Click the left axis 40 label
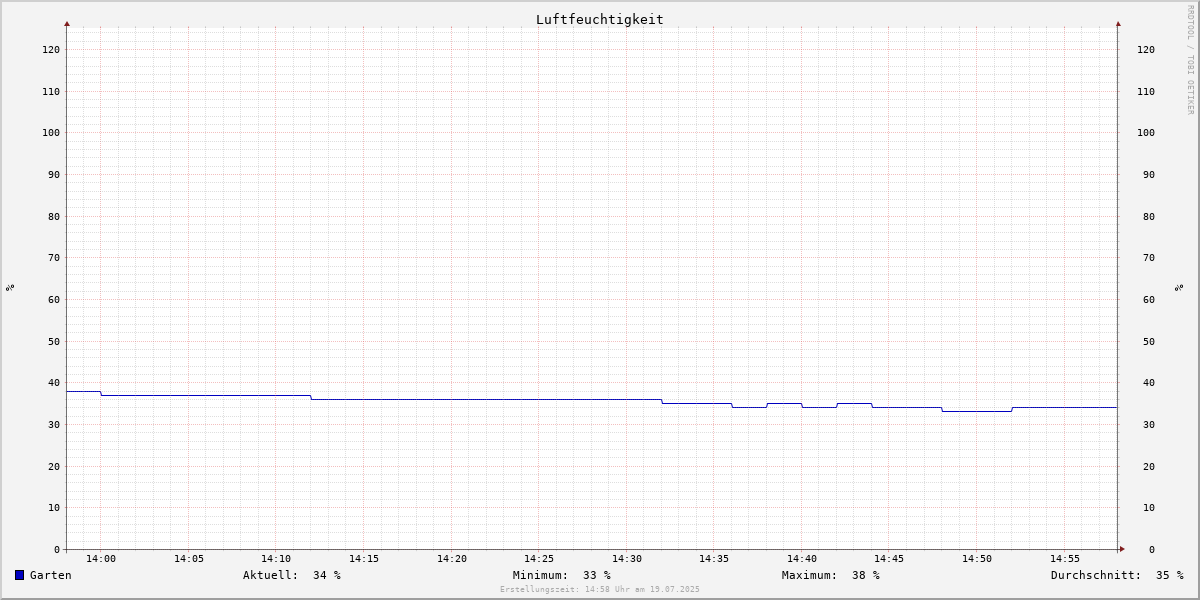 point(54,383)
